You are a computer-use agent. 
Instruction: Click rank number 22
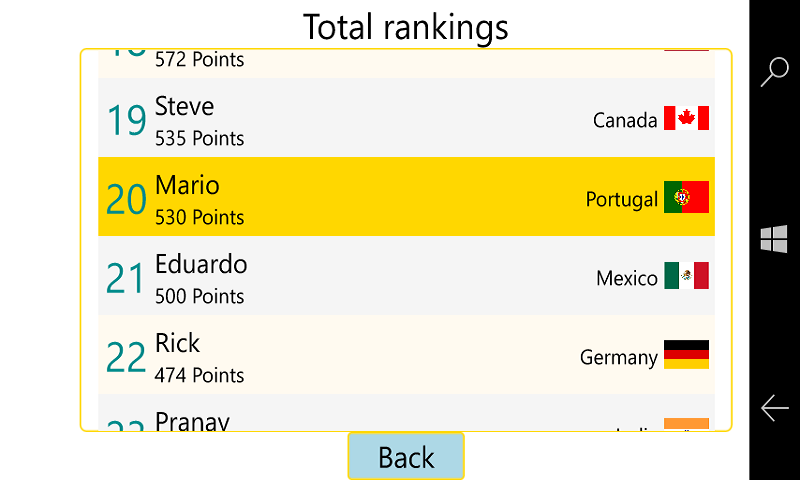pos(126,357)
